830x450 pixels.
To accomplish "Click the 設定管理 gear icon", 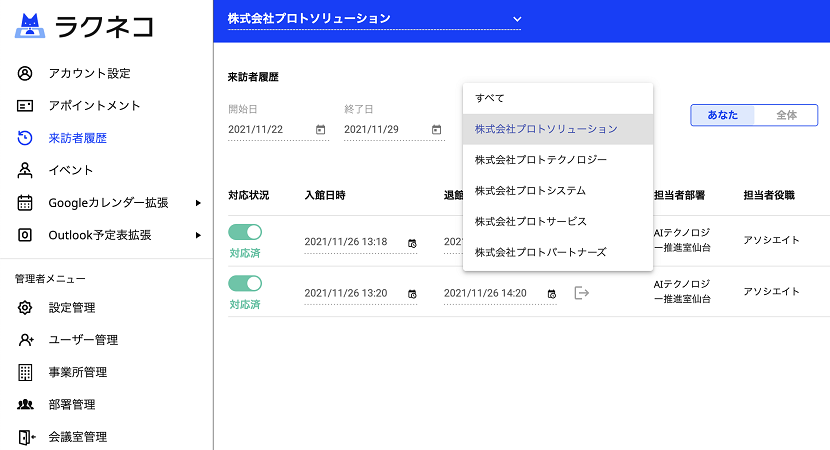I will click(25, 308).
